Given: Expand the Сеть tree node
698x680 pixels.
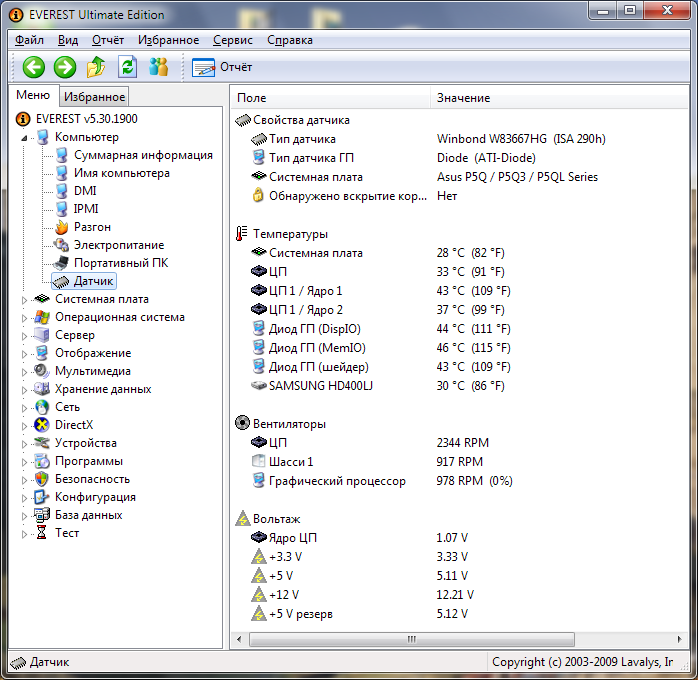Looking at the screenshot, I should [x=24, y=408].
